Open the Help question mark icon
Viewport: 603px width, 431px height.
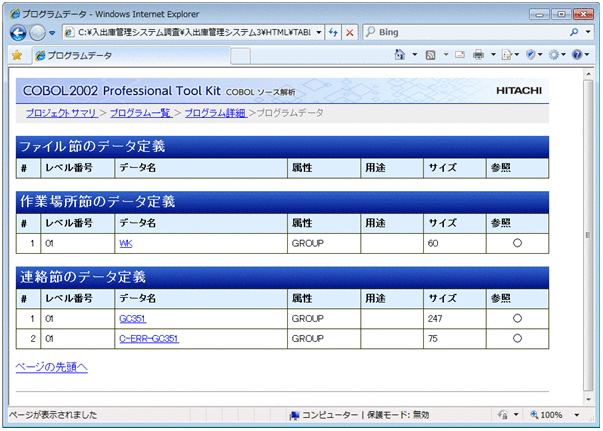tap(577, 55)
